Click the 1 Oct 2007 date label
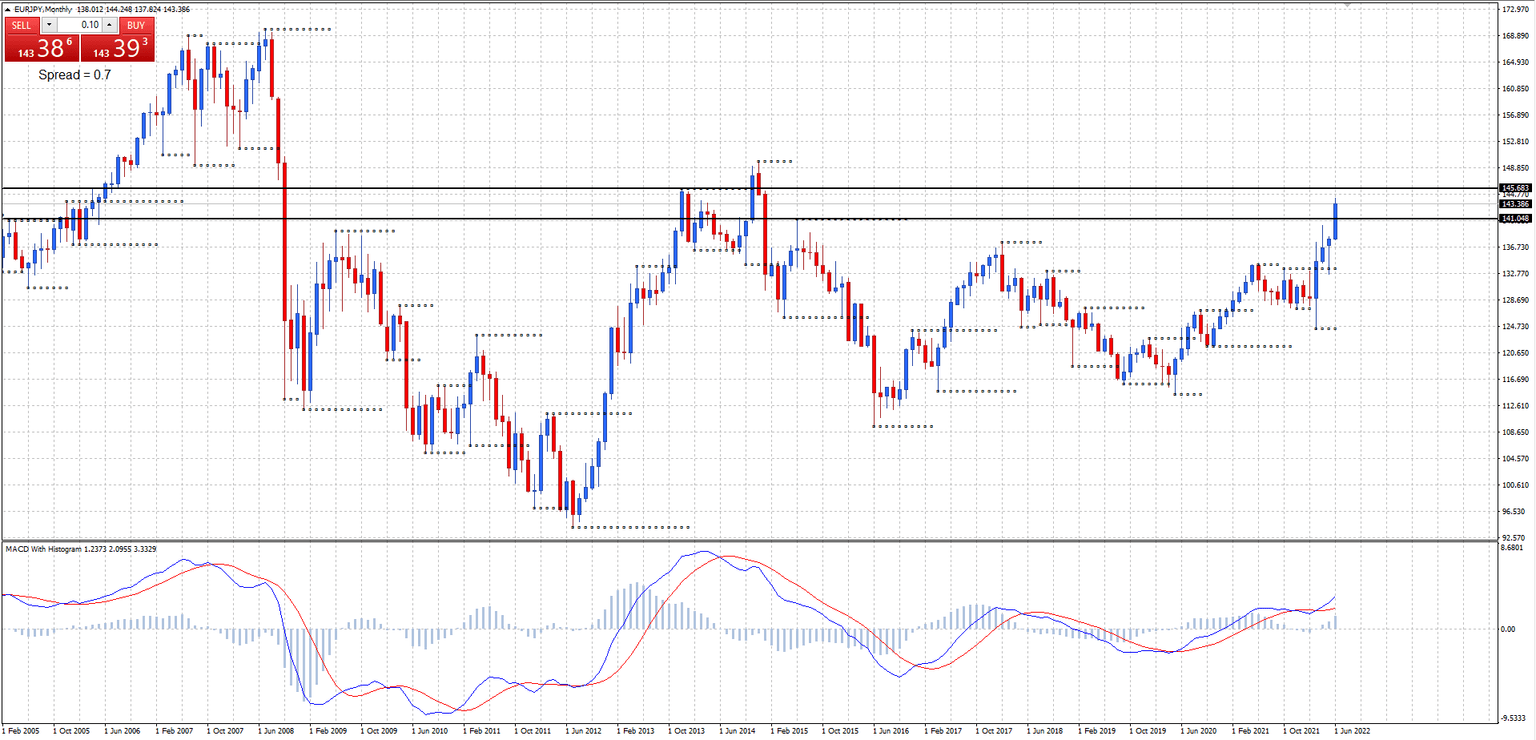1536x740 pixels. (225, 731)
